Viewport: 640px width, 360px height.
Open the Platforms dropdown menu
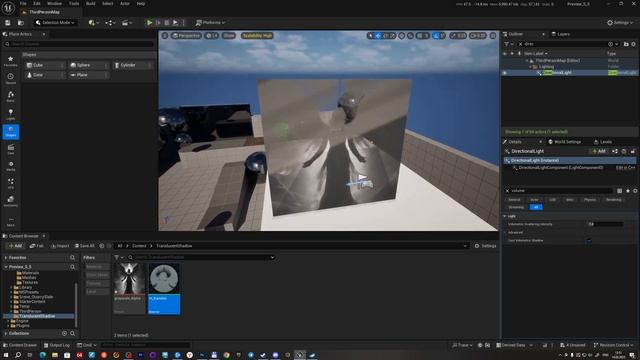point(211,23)
